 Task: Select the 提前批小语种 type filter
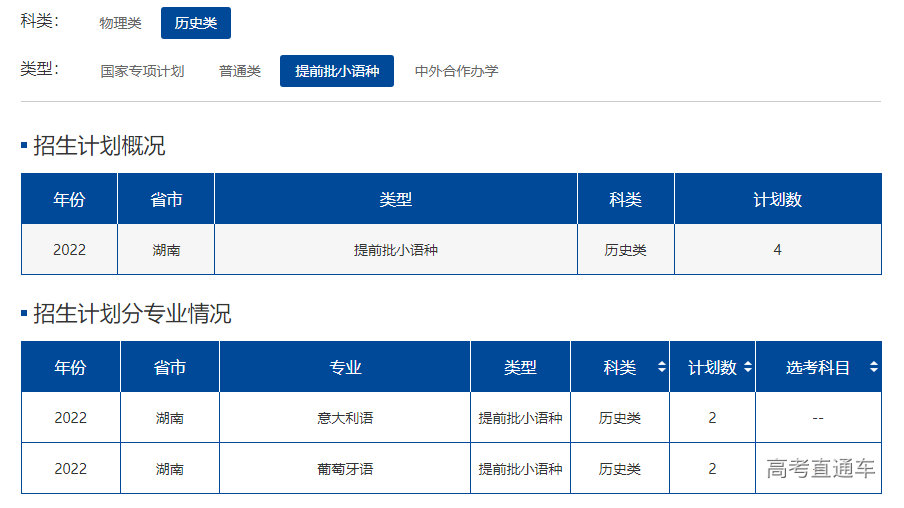pyautogui.click(x=337, y=71)
